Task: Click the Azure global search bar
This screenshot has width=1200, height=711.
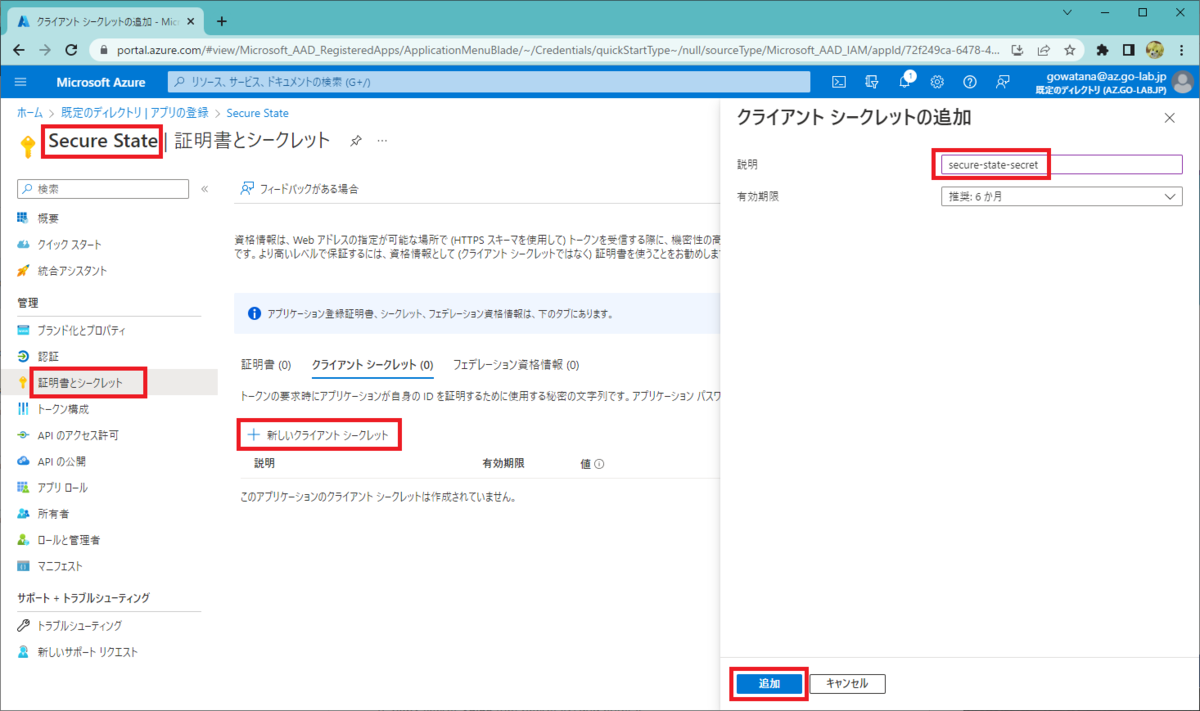Action: coord(489,82)
